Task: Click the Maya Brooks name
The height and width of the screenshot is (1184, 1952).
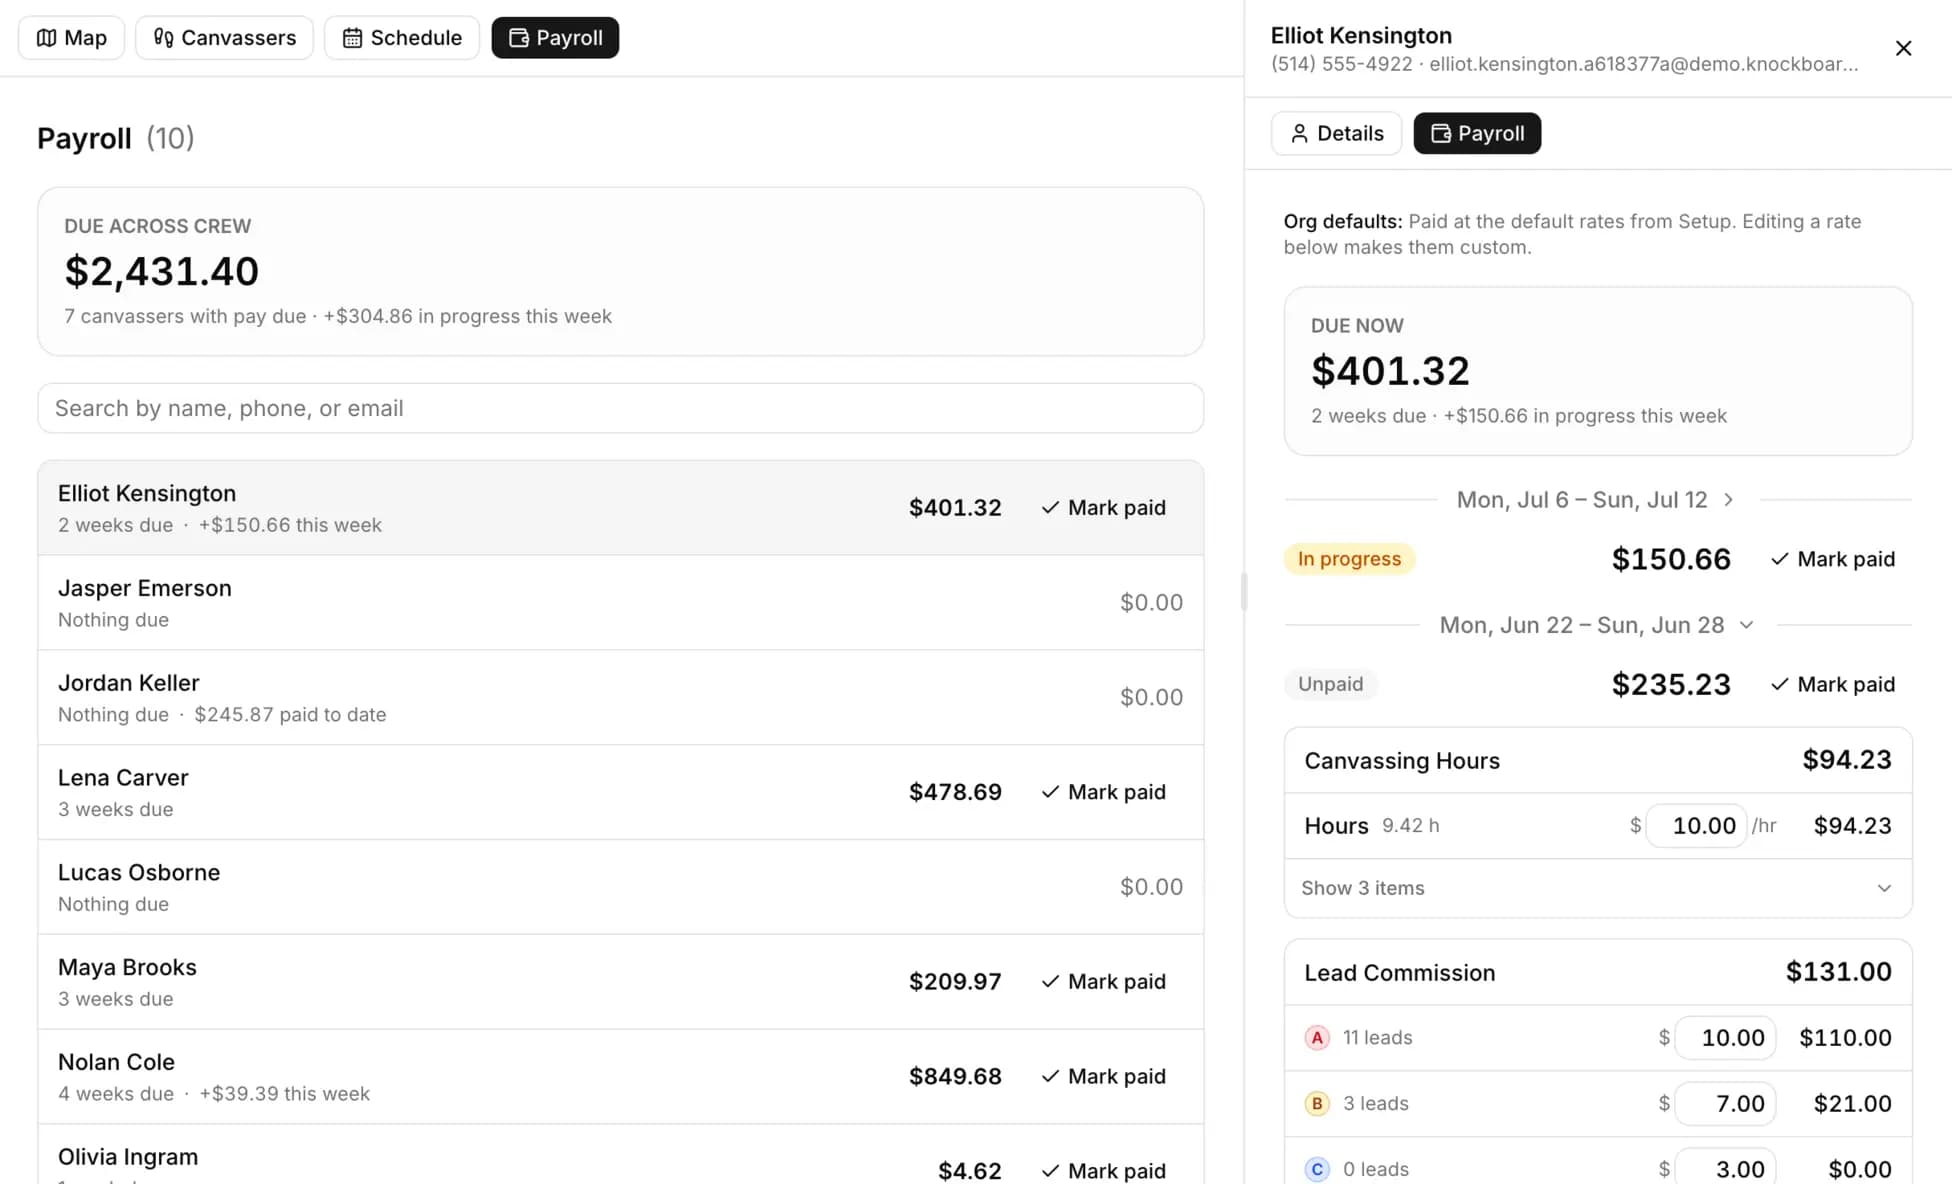Action: click(127, 968)
